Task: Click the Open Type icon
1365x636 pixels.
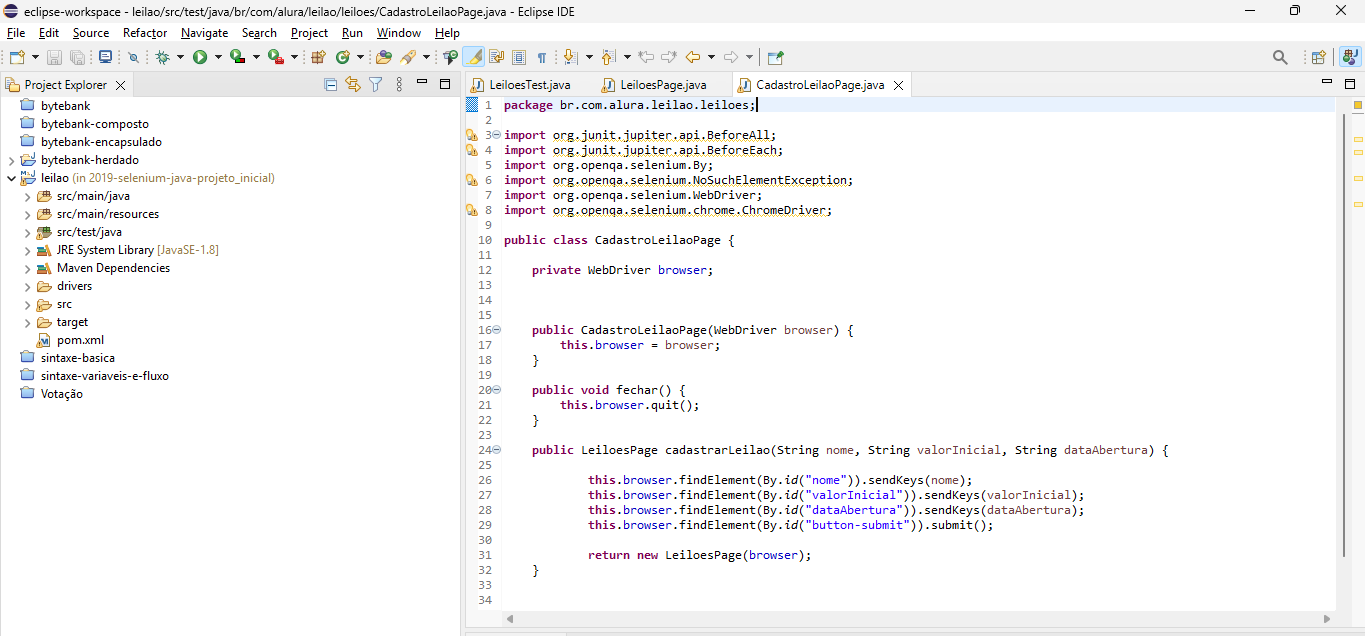Action: click(x=383, y=57)
